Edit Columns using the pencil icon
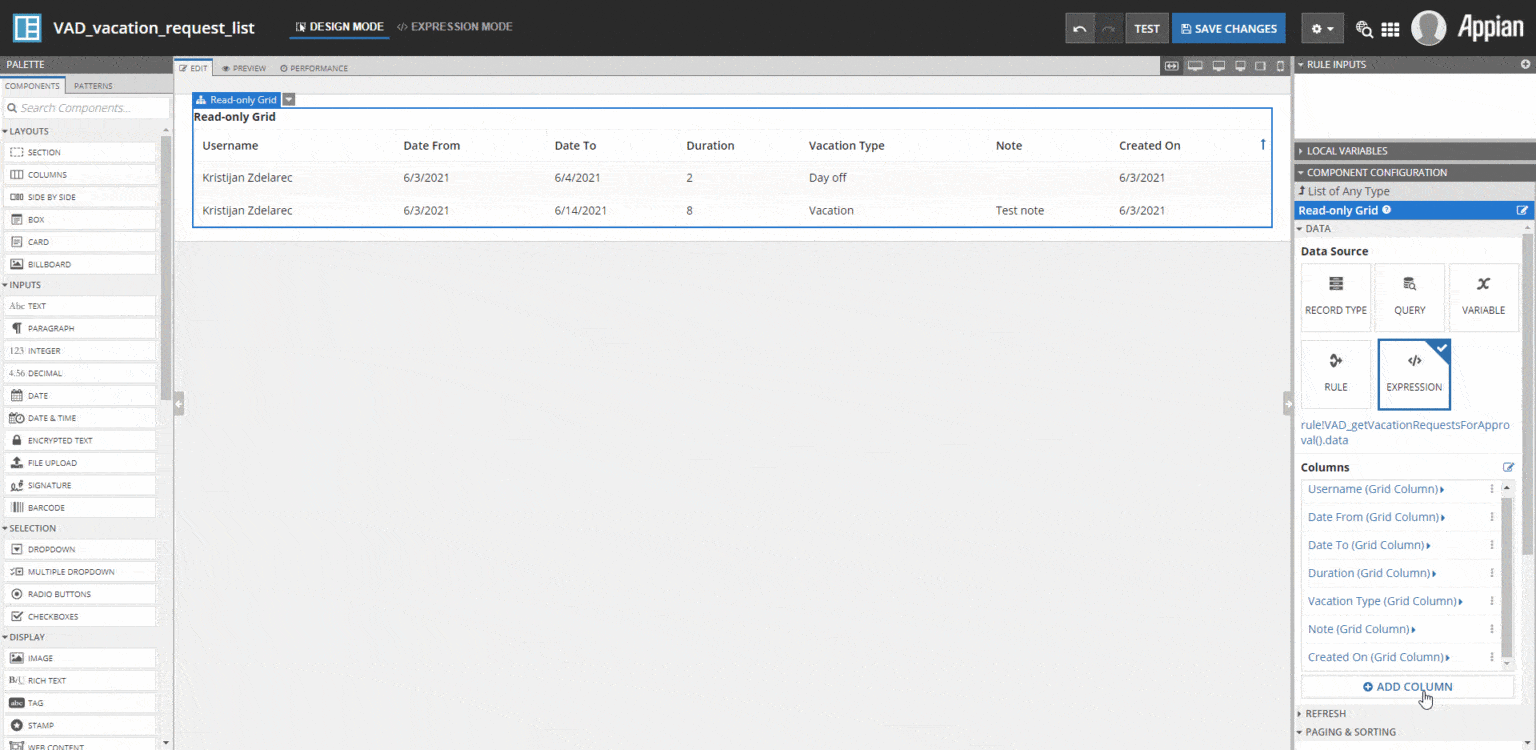This screenshot has width=1536, height=750. coord(1509,467)
